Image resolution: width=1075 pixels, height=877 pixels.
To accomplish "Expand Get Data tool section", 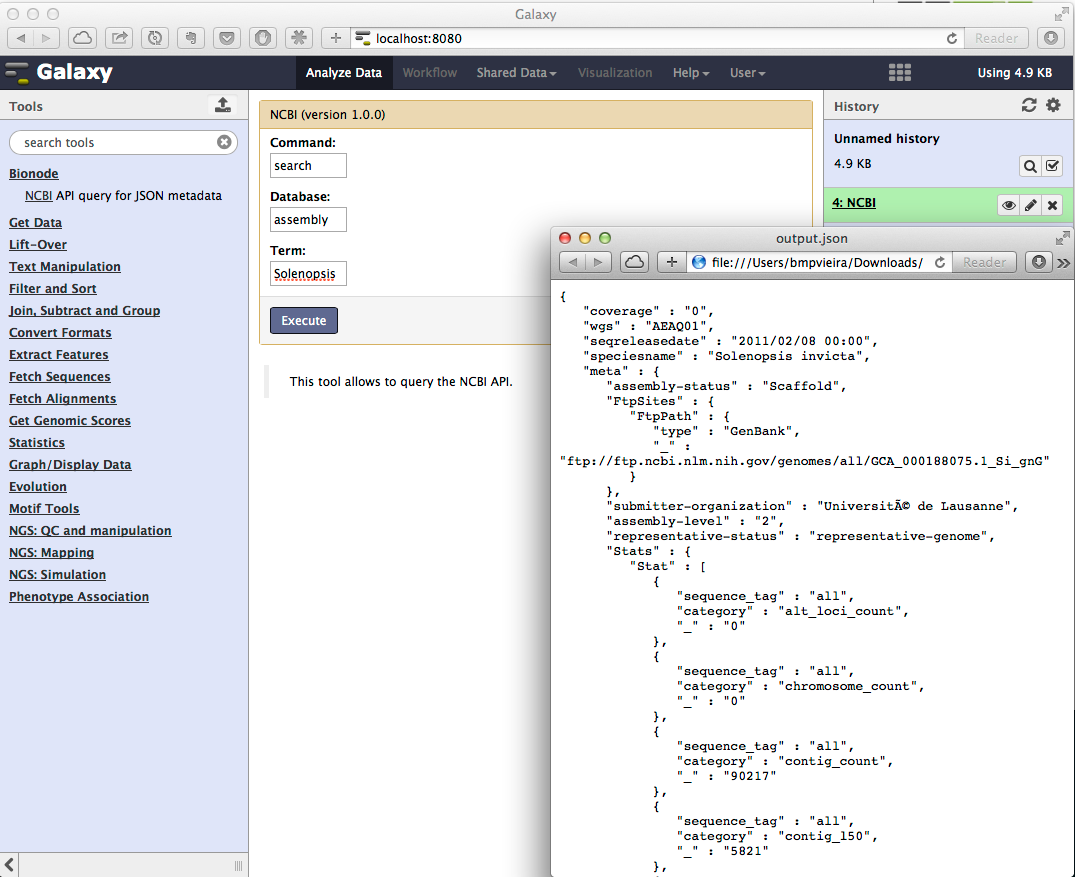I will [x=36, y=222].
